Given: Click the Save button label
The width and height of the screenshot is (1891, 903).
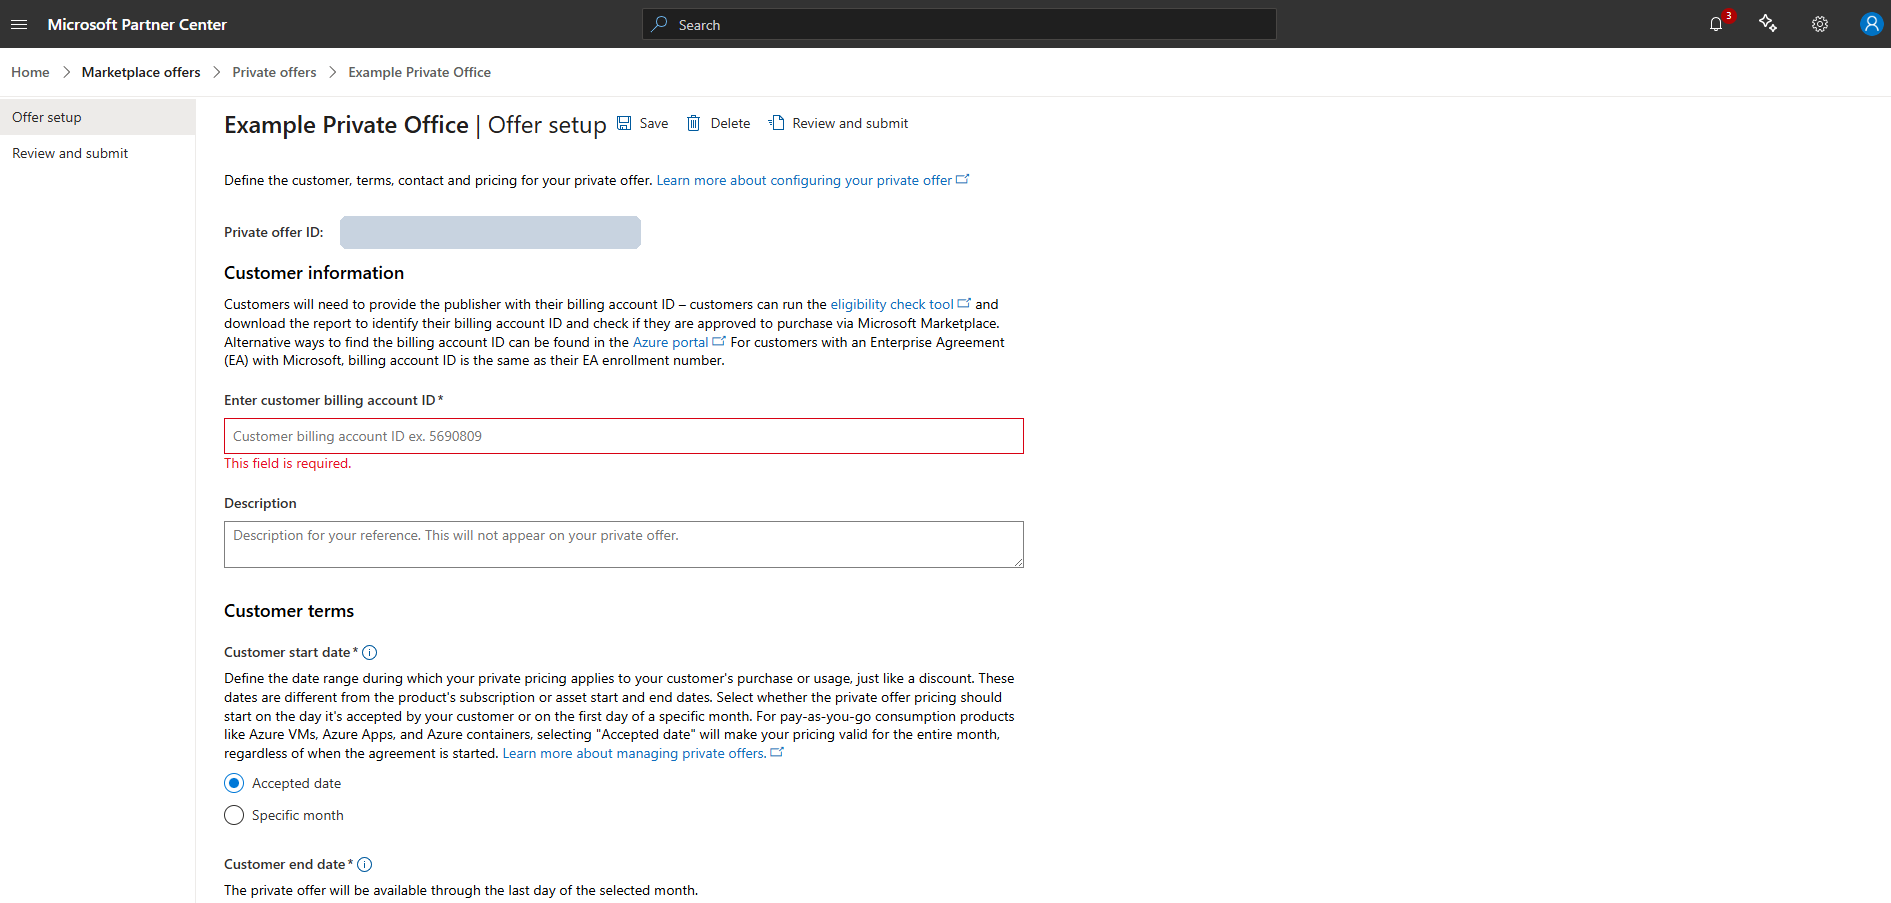Looking at the screenshot, I should tap(654, 123).
